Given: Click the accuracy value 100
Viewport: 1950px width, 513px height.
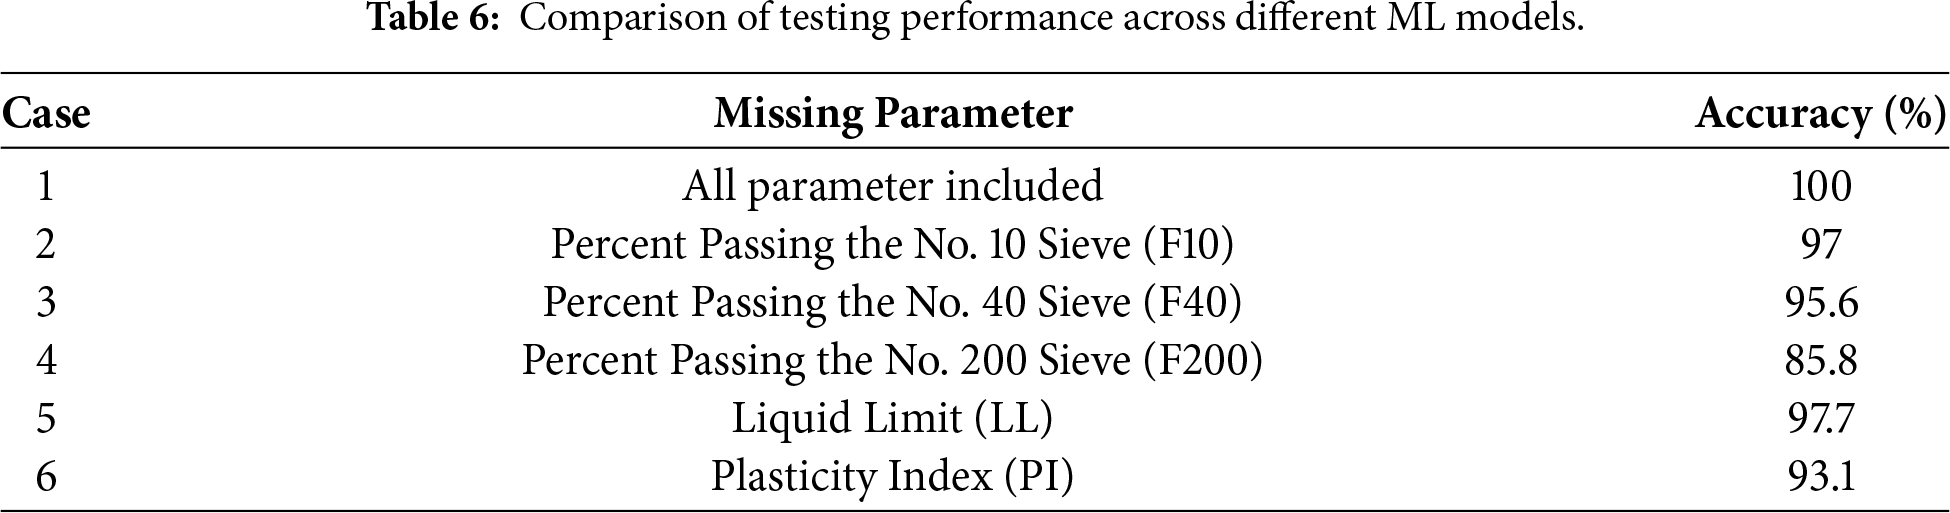Looking at the screenshot, I should 1821,187.
